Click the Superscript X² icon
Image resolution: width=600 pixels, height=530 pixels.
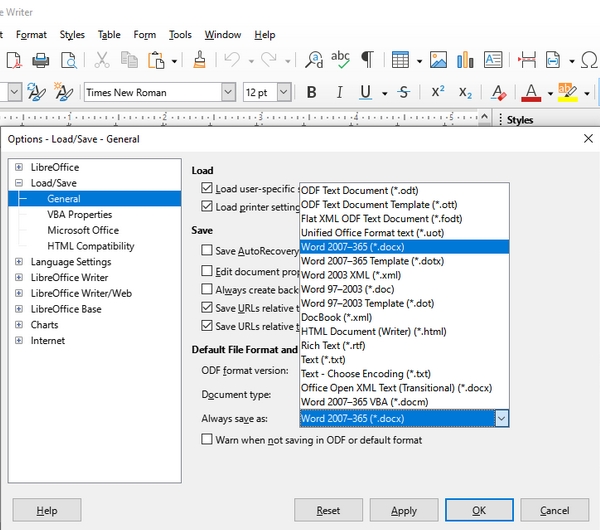[x=438, y=92]
